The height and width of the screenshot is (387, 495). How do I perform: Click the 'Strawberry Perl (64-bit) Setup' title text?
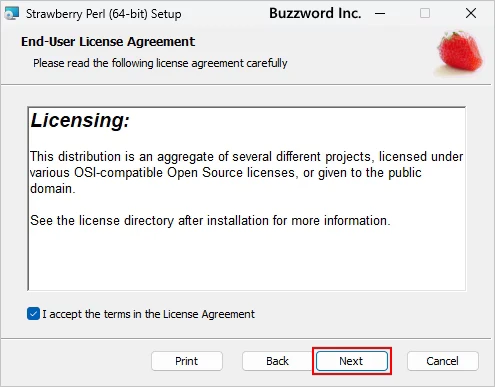tap(104, 14)
